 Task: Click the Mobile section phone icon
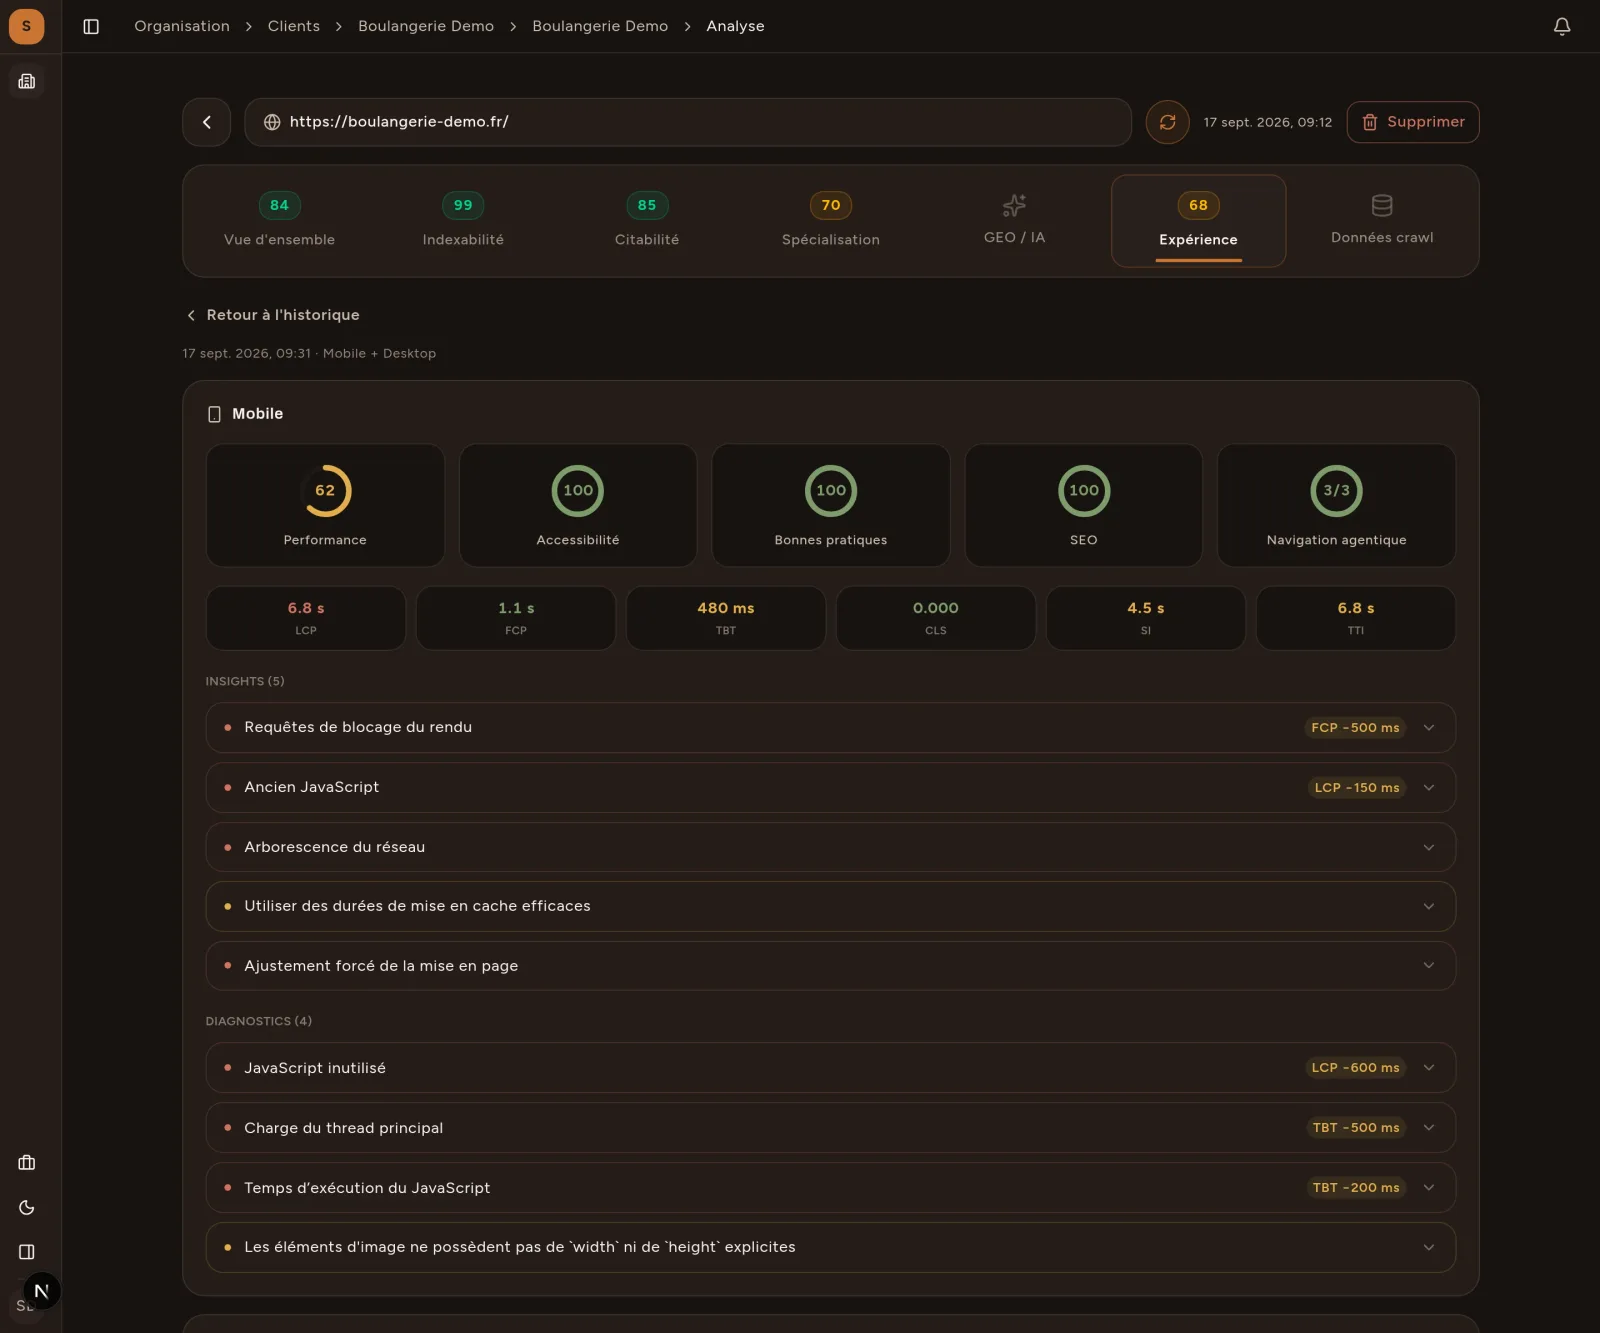(214, 414)
